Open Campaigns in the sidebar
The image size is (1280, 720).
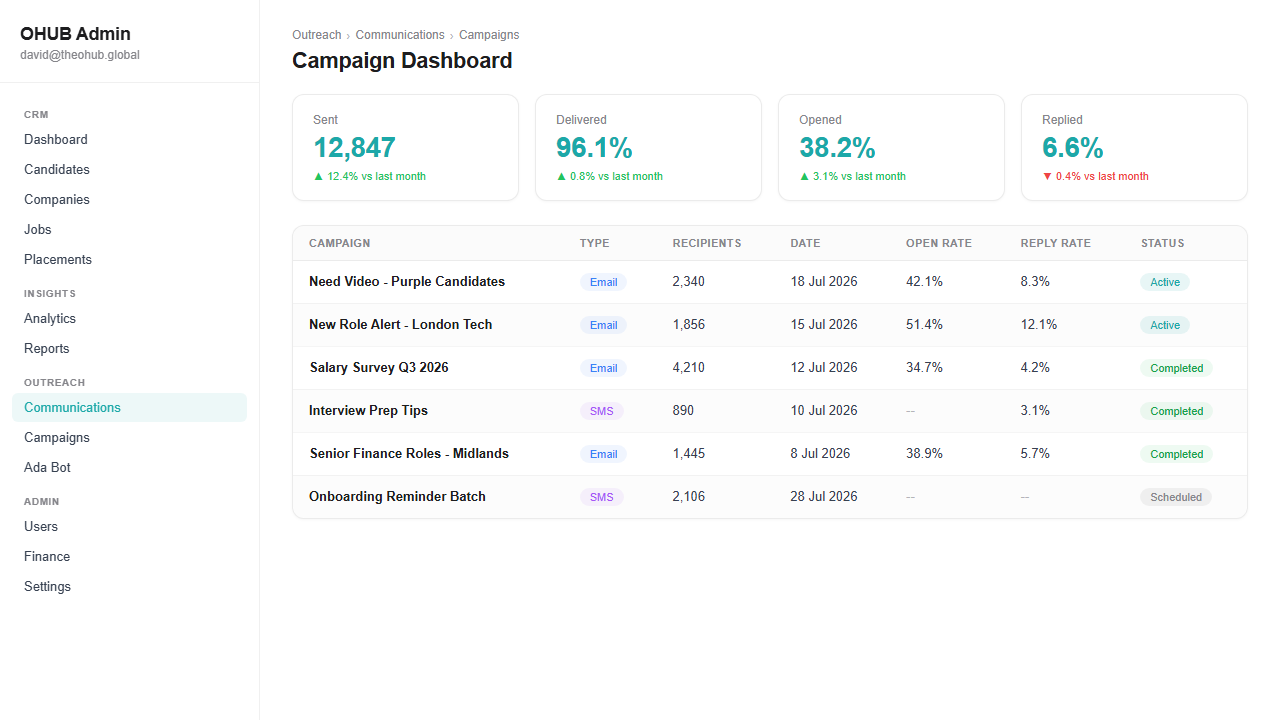[x=129, y=438]
